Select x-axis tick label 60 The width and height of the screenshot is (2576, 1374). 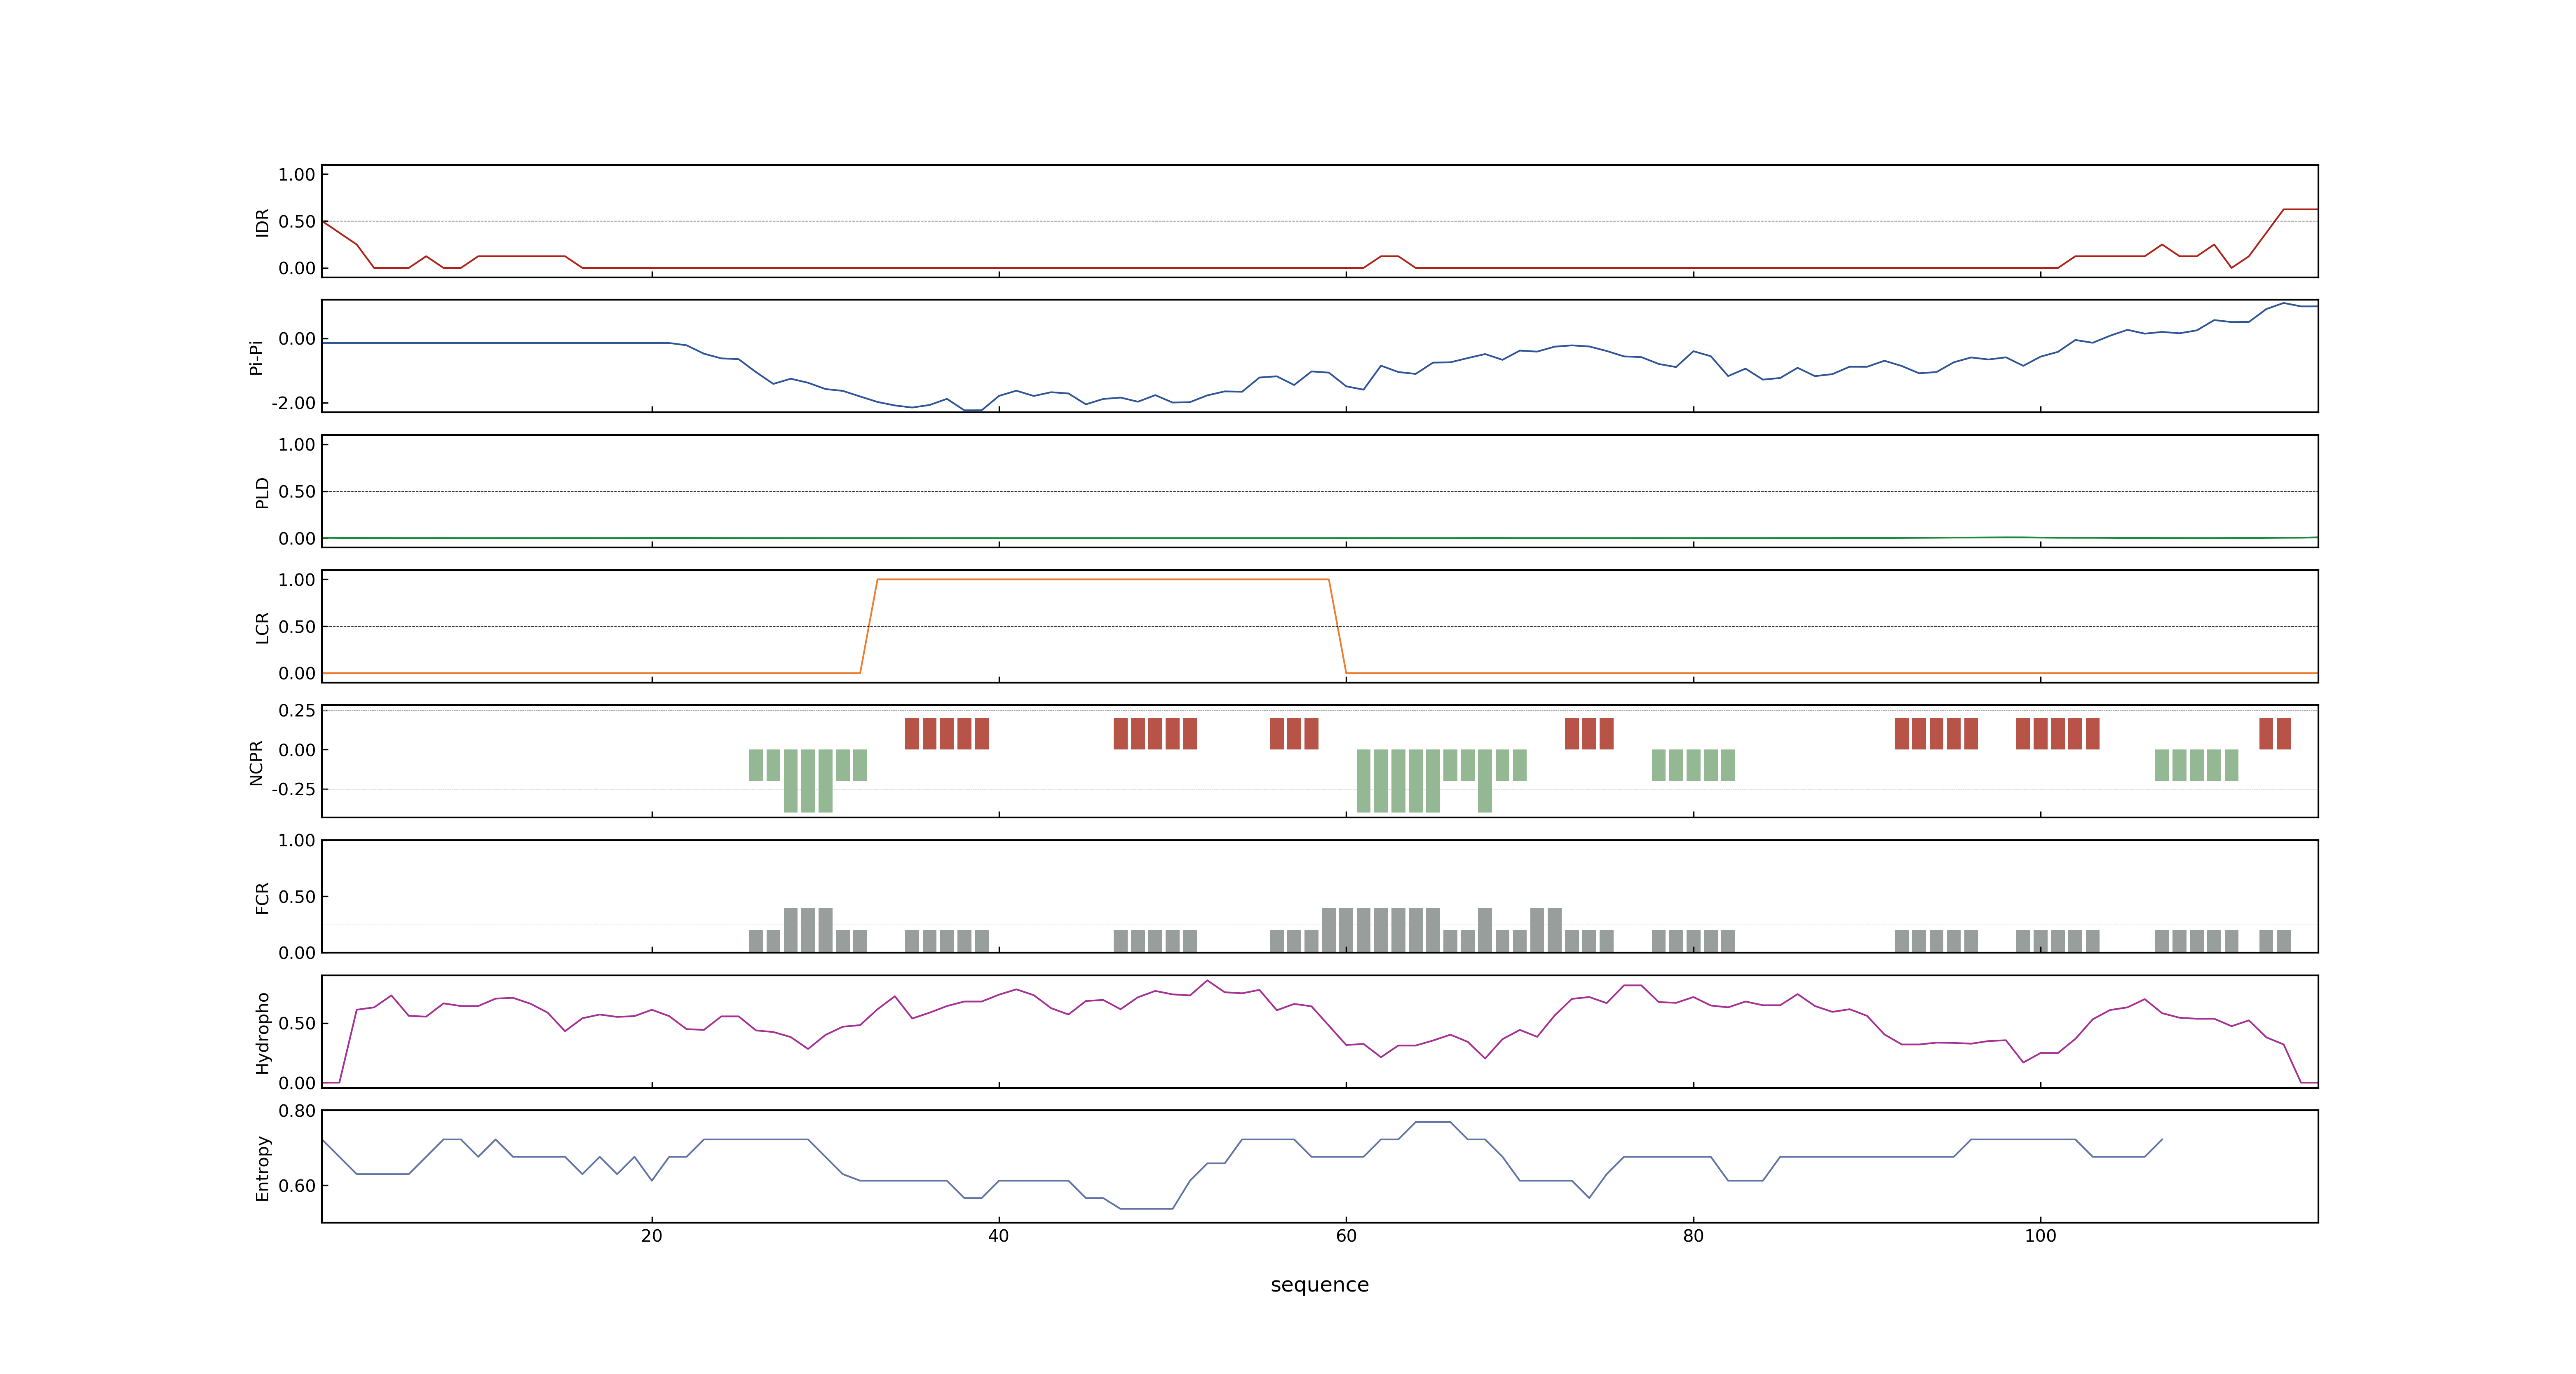1346,1236
